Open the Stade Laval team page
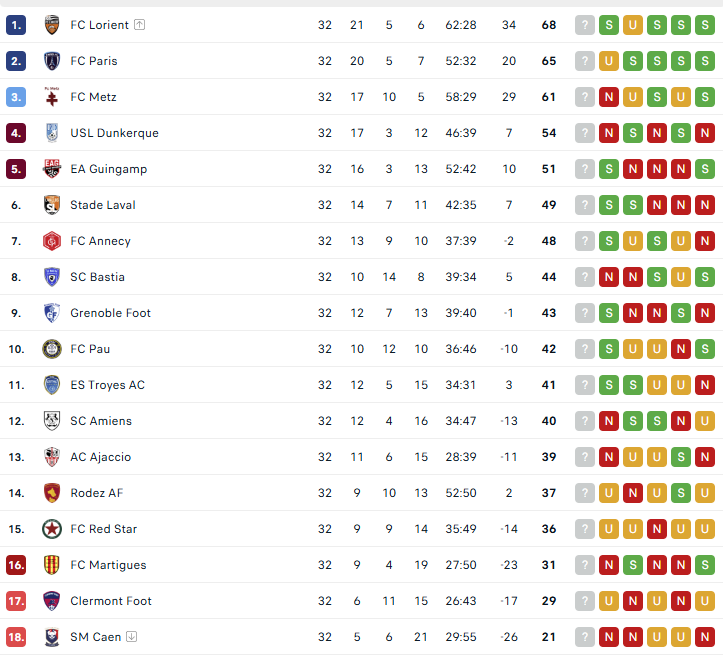 pos(103,205)
